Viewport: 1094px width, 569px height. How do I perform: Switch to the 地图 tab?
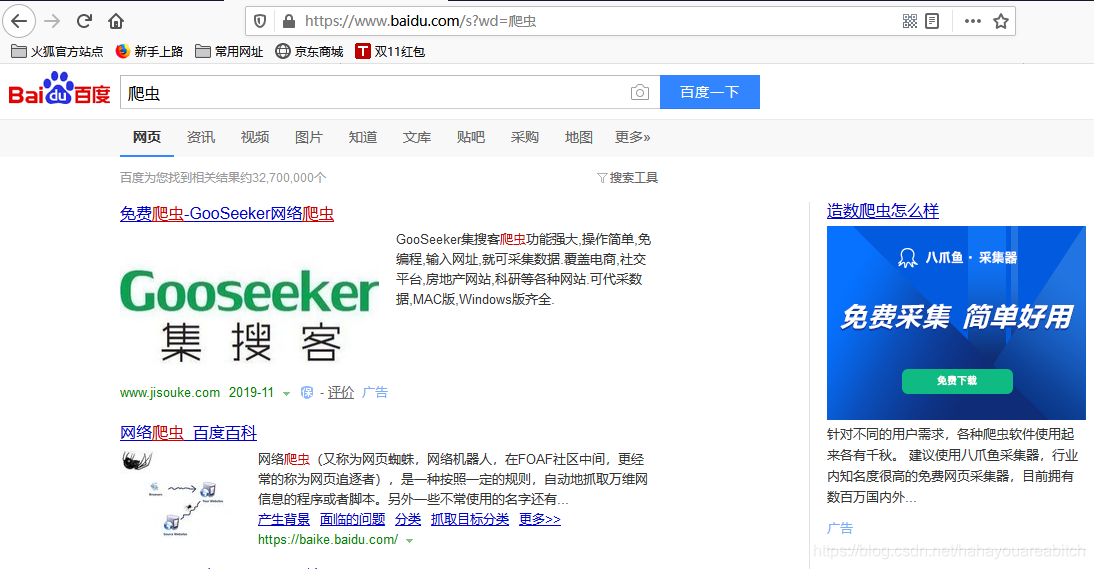578,137
